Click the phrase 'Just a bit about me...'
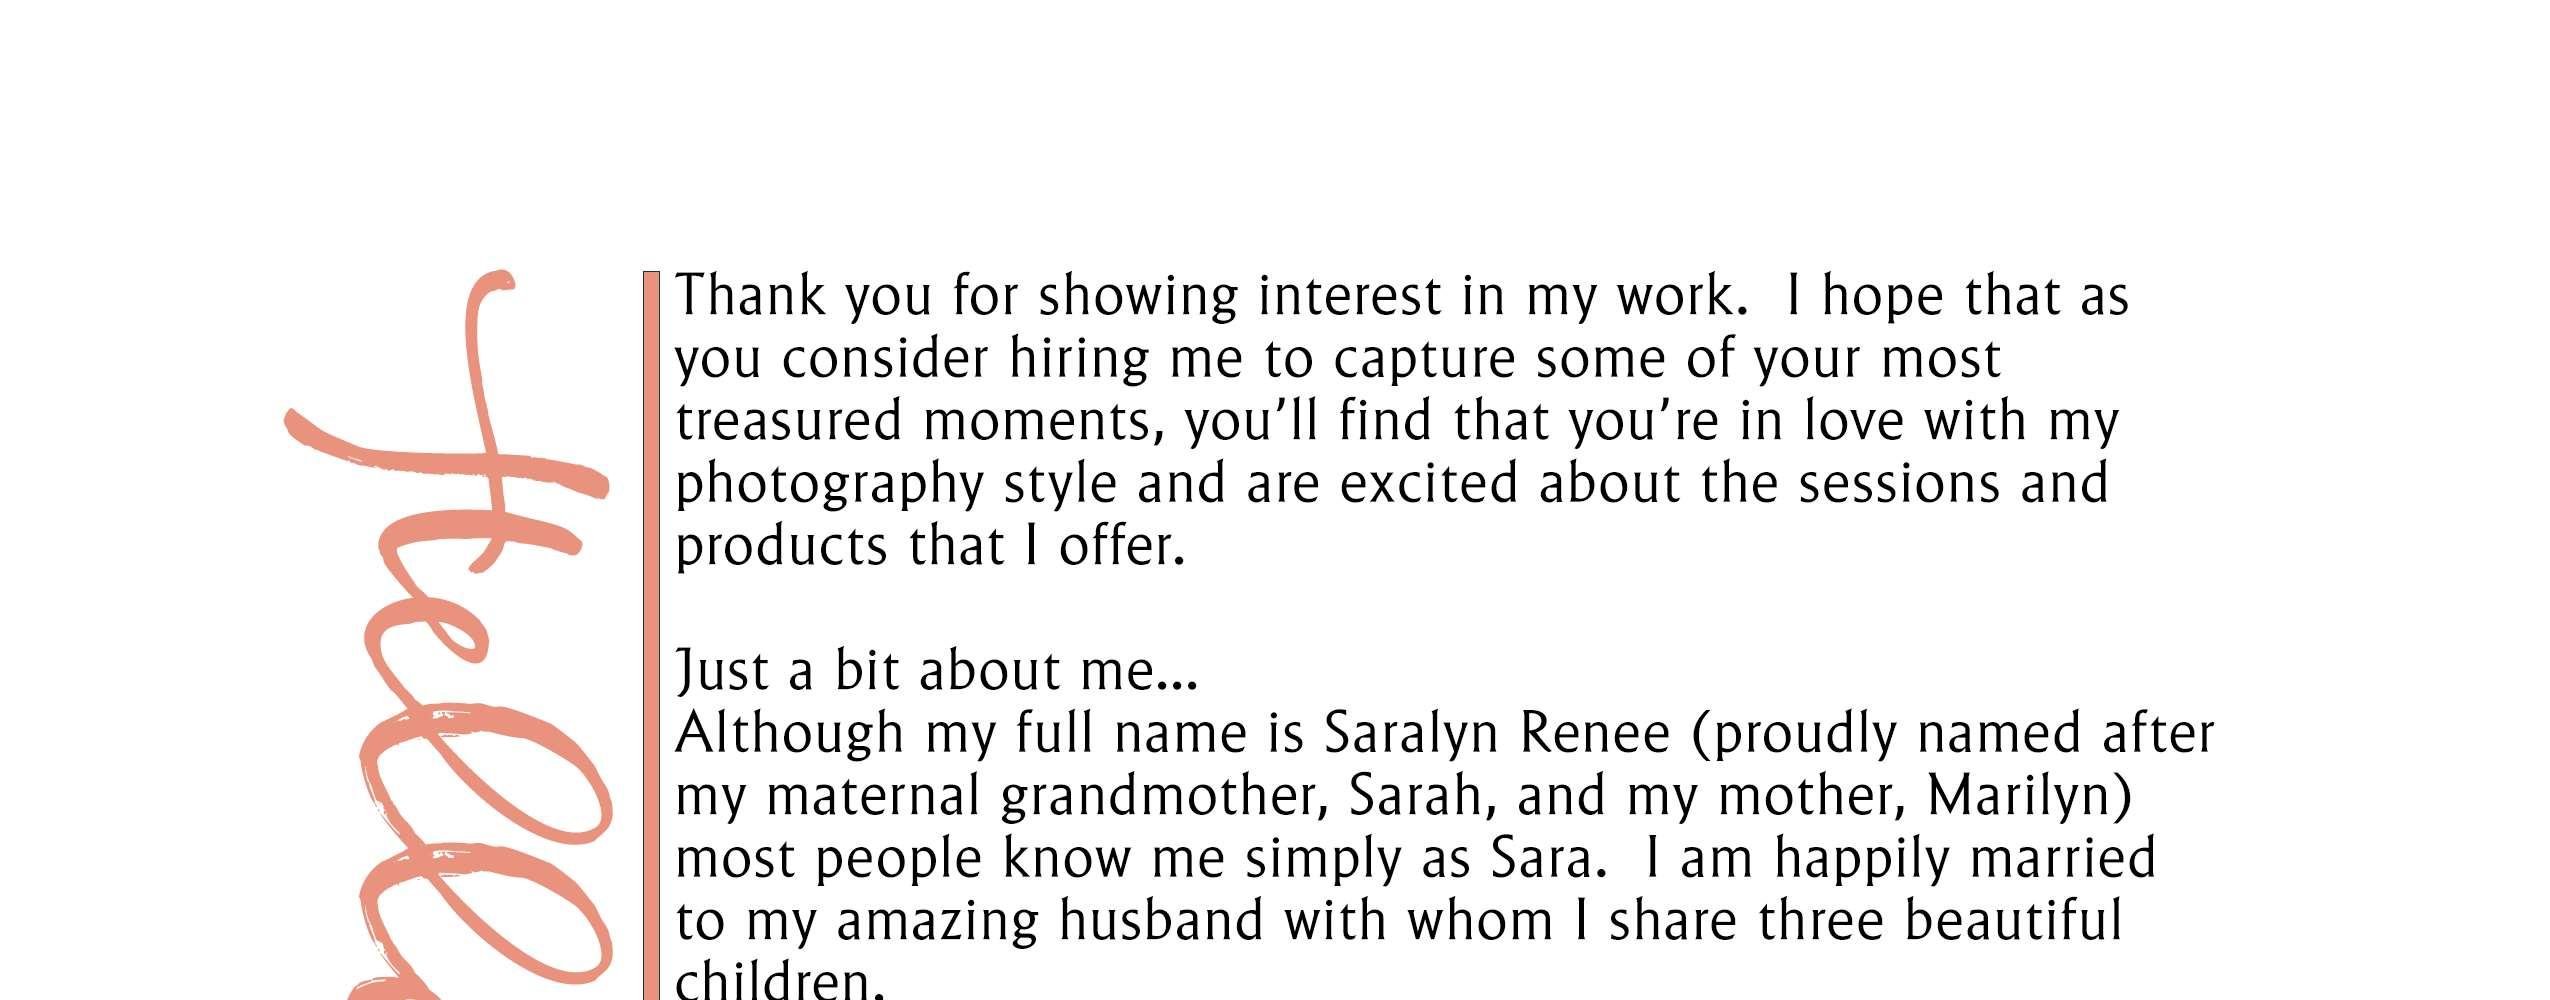 936,671
